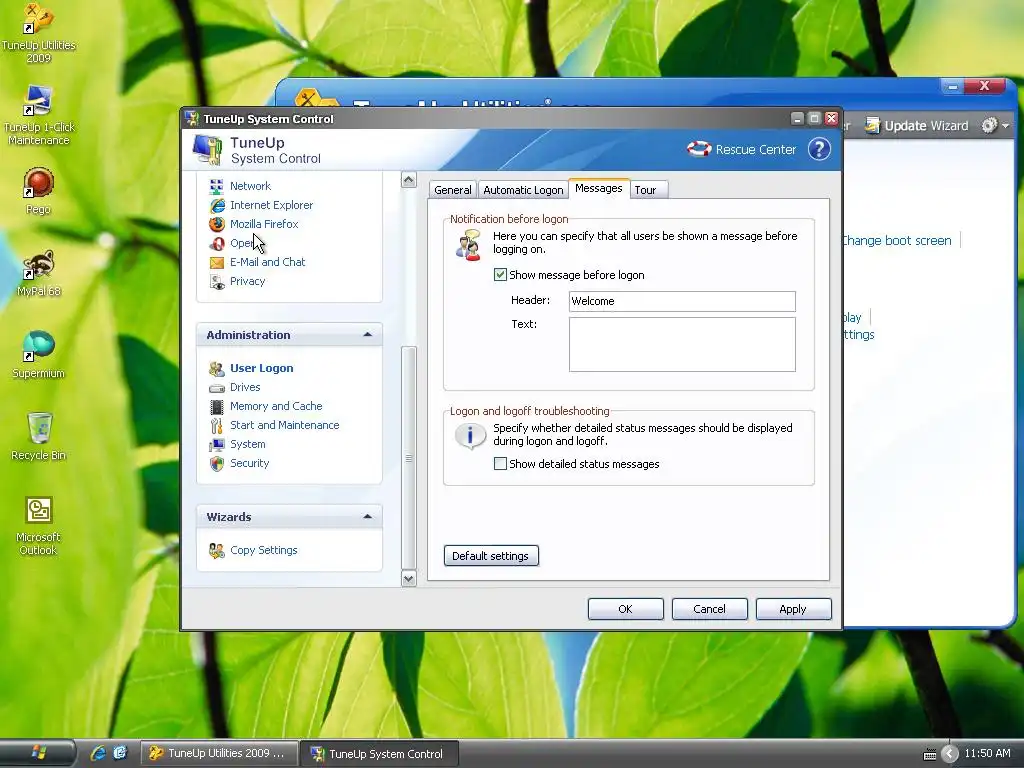Click the MyPal 68 desktop icon
Image resolution: width=1024 pixels, height=768 pixels.
point(38,273)
